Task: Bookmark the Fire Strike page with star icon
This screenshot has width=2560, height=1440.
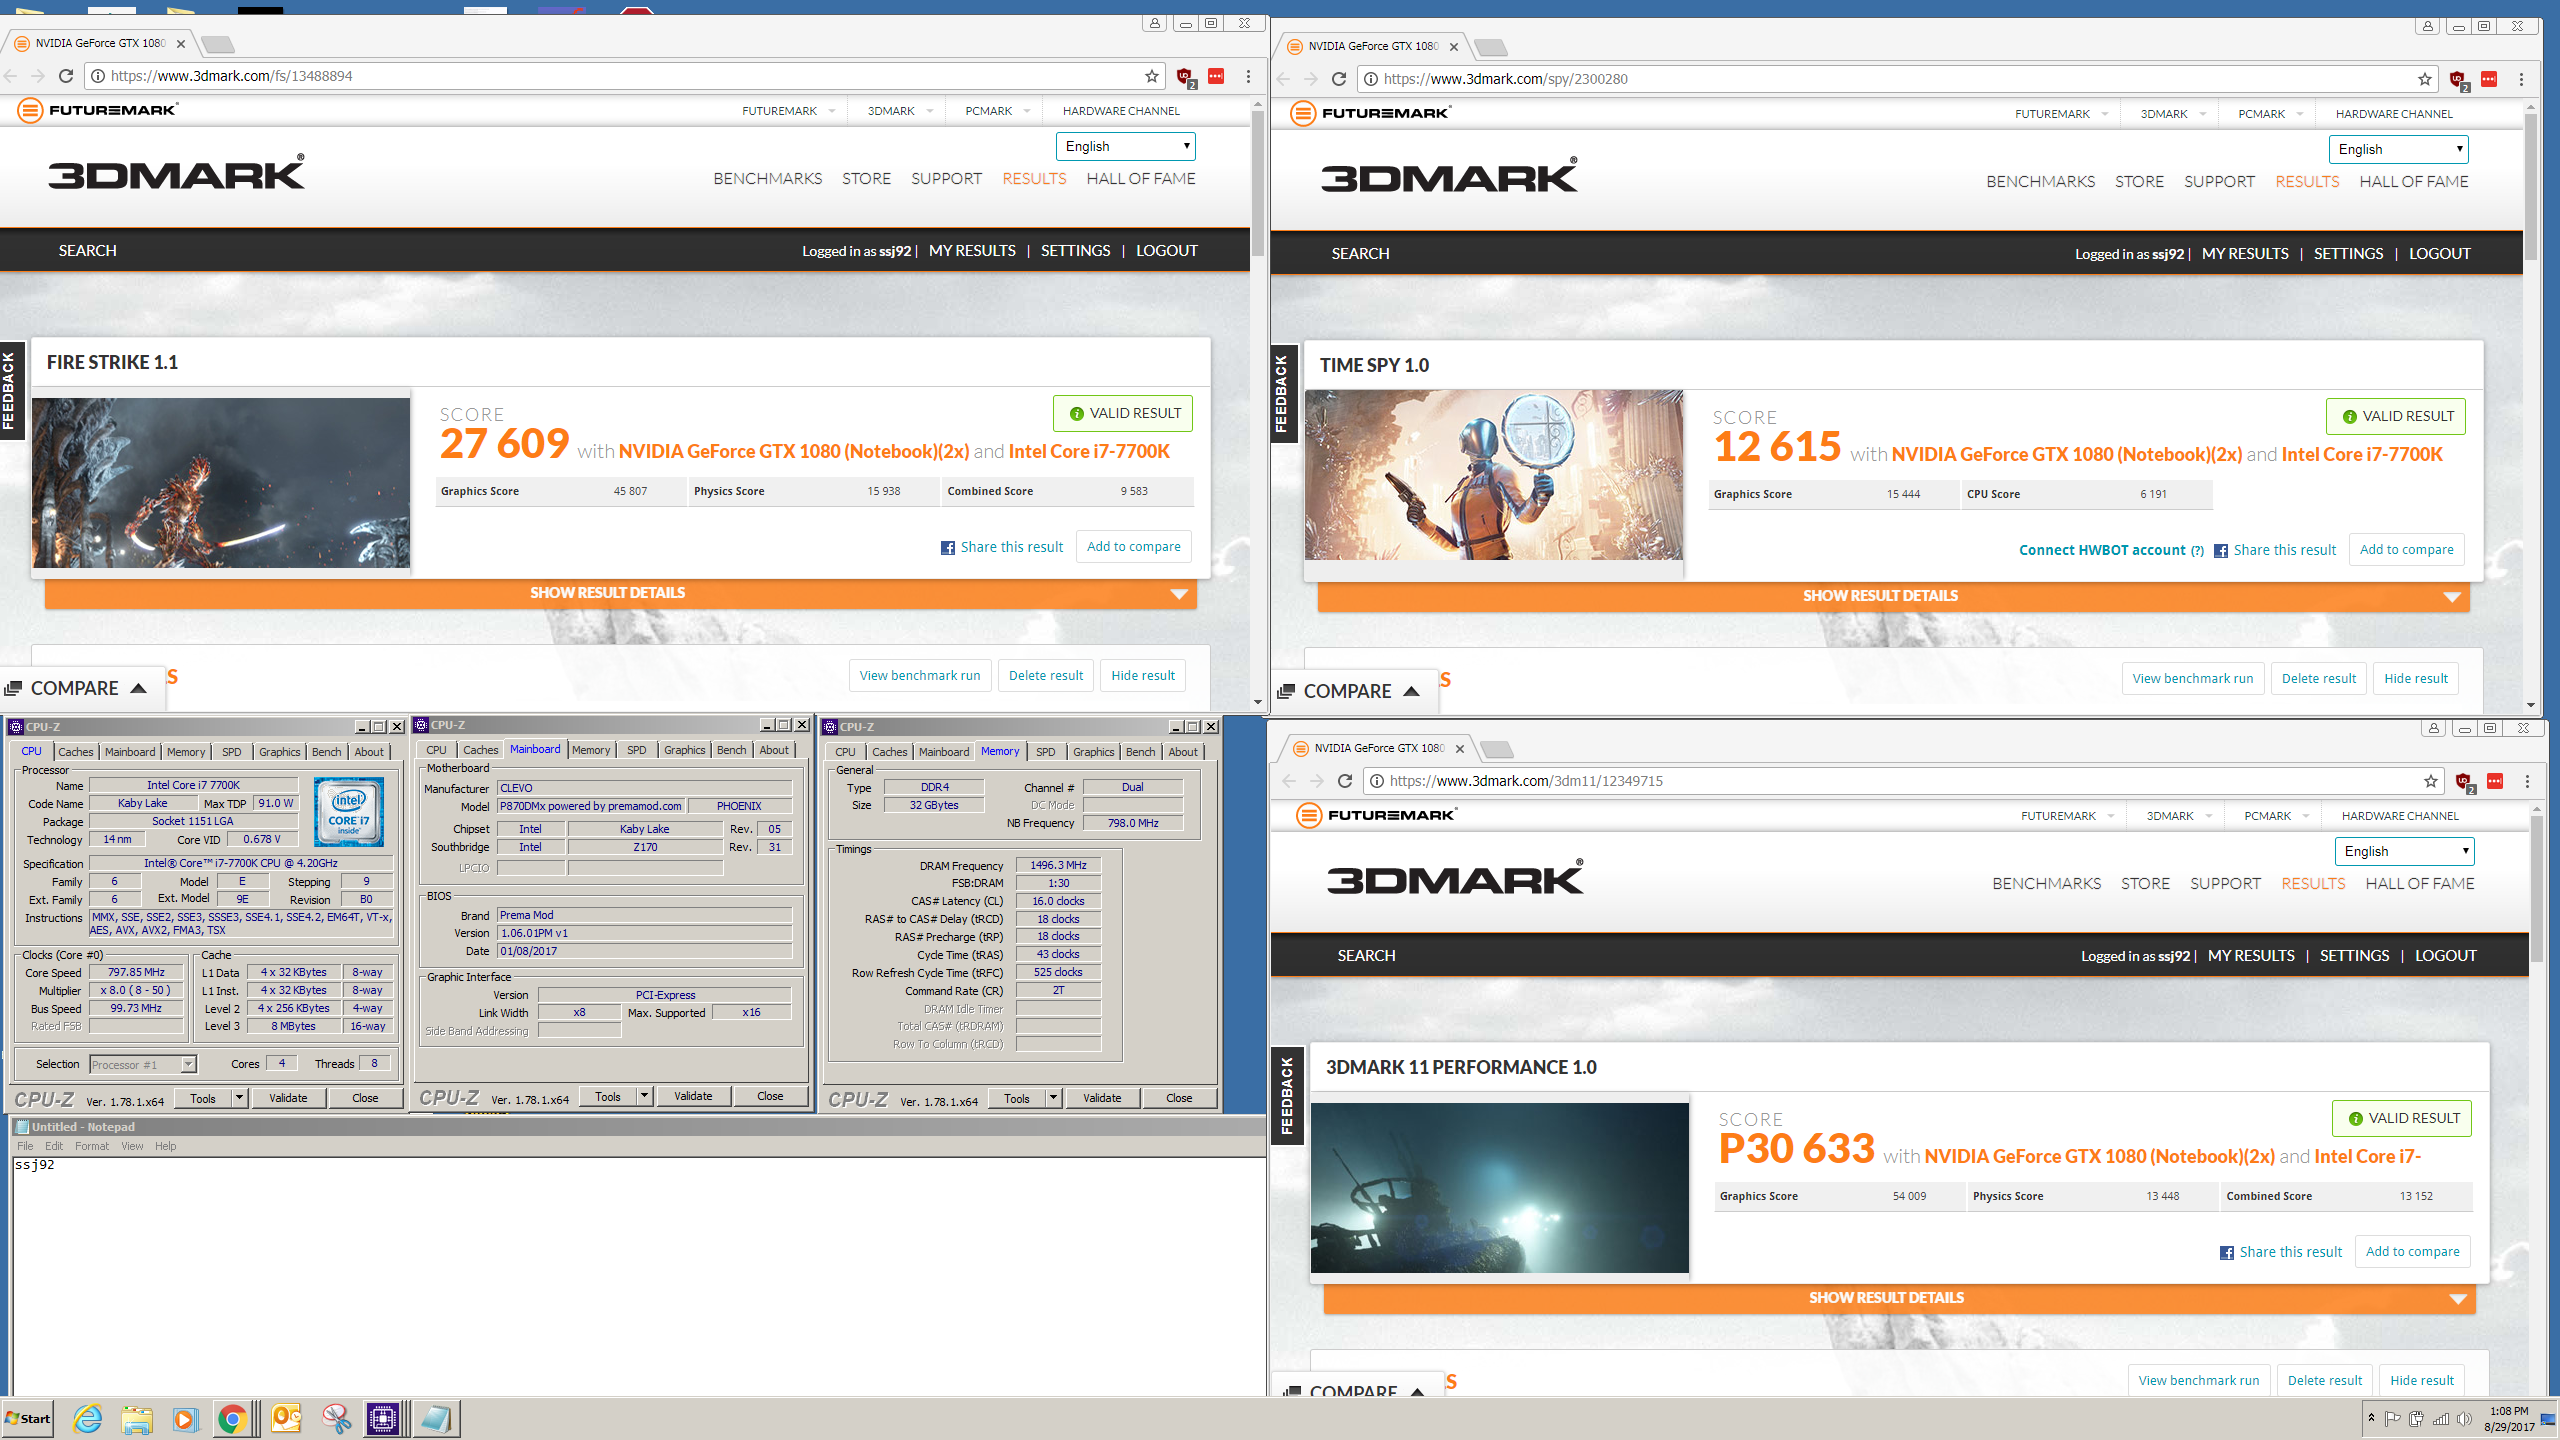Action: (x=1152, y=76)
